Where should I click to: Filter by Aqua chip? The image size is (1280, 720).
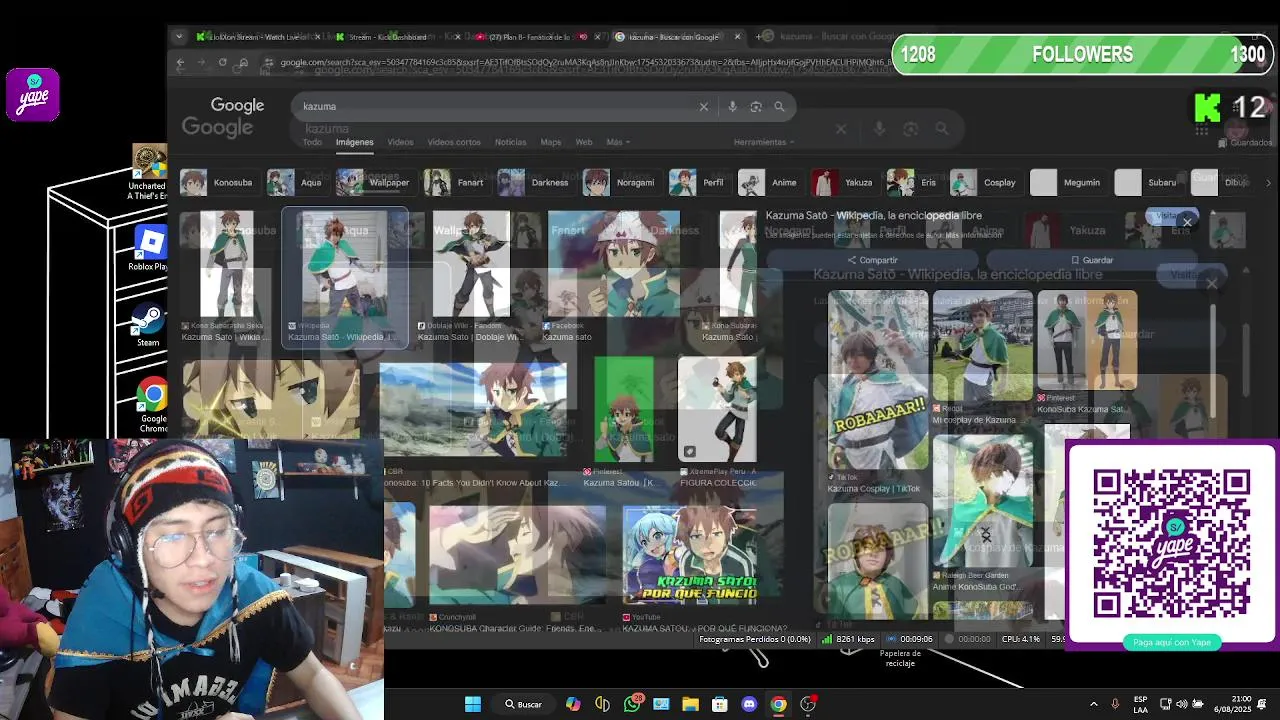pyautogui.click(x=297, y=183)
